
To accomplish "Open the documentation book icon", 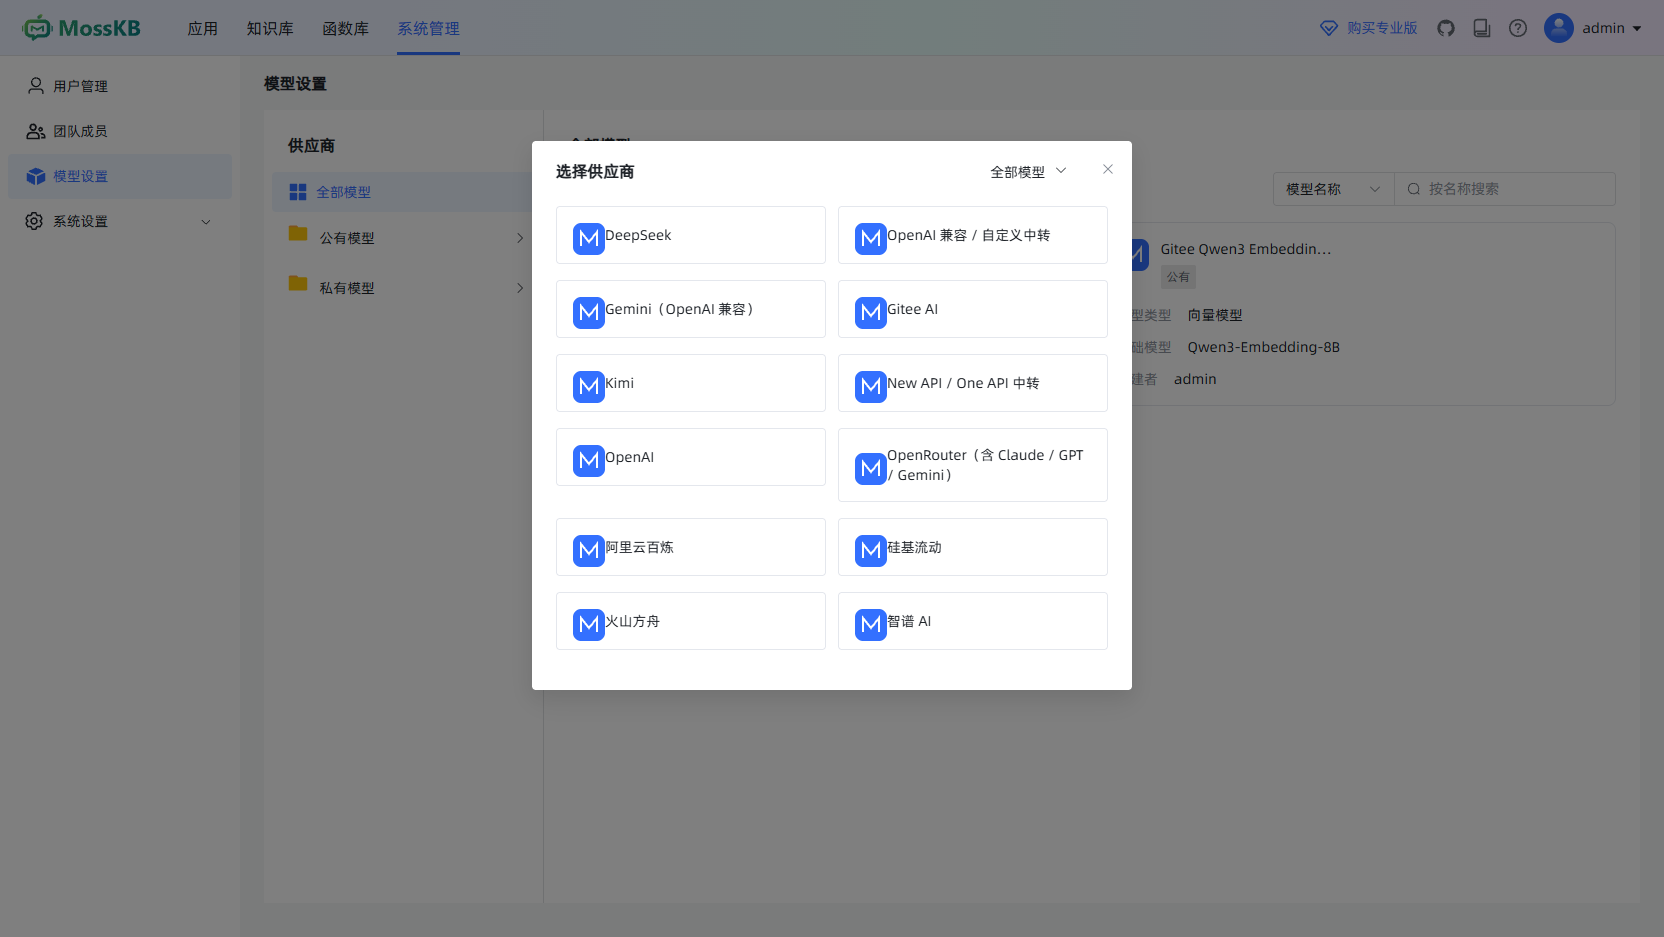I will [x=1482, y=28].
